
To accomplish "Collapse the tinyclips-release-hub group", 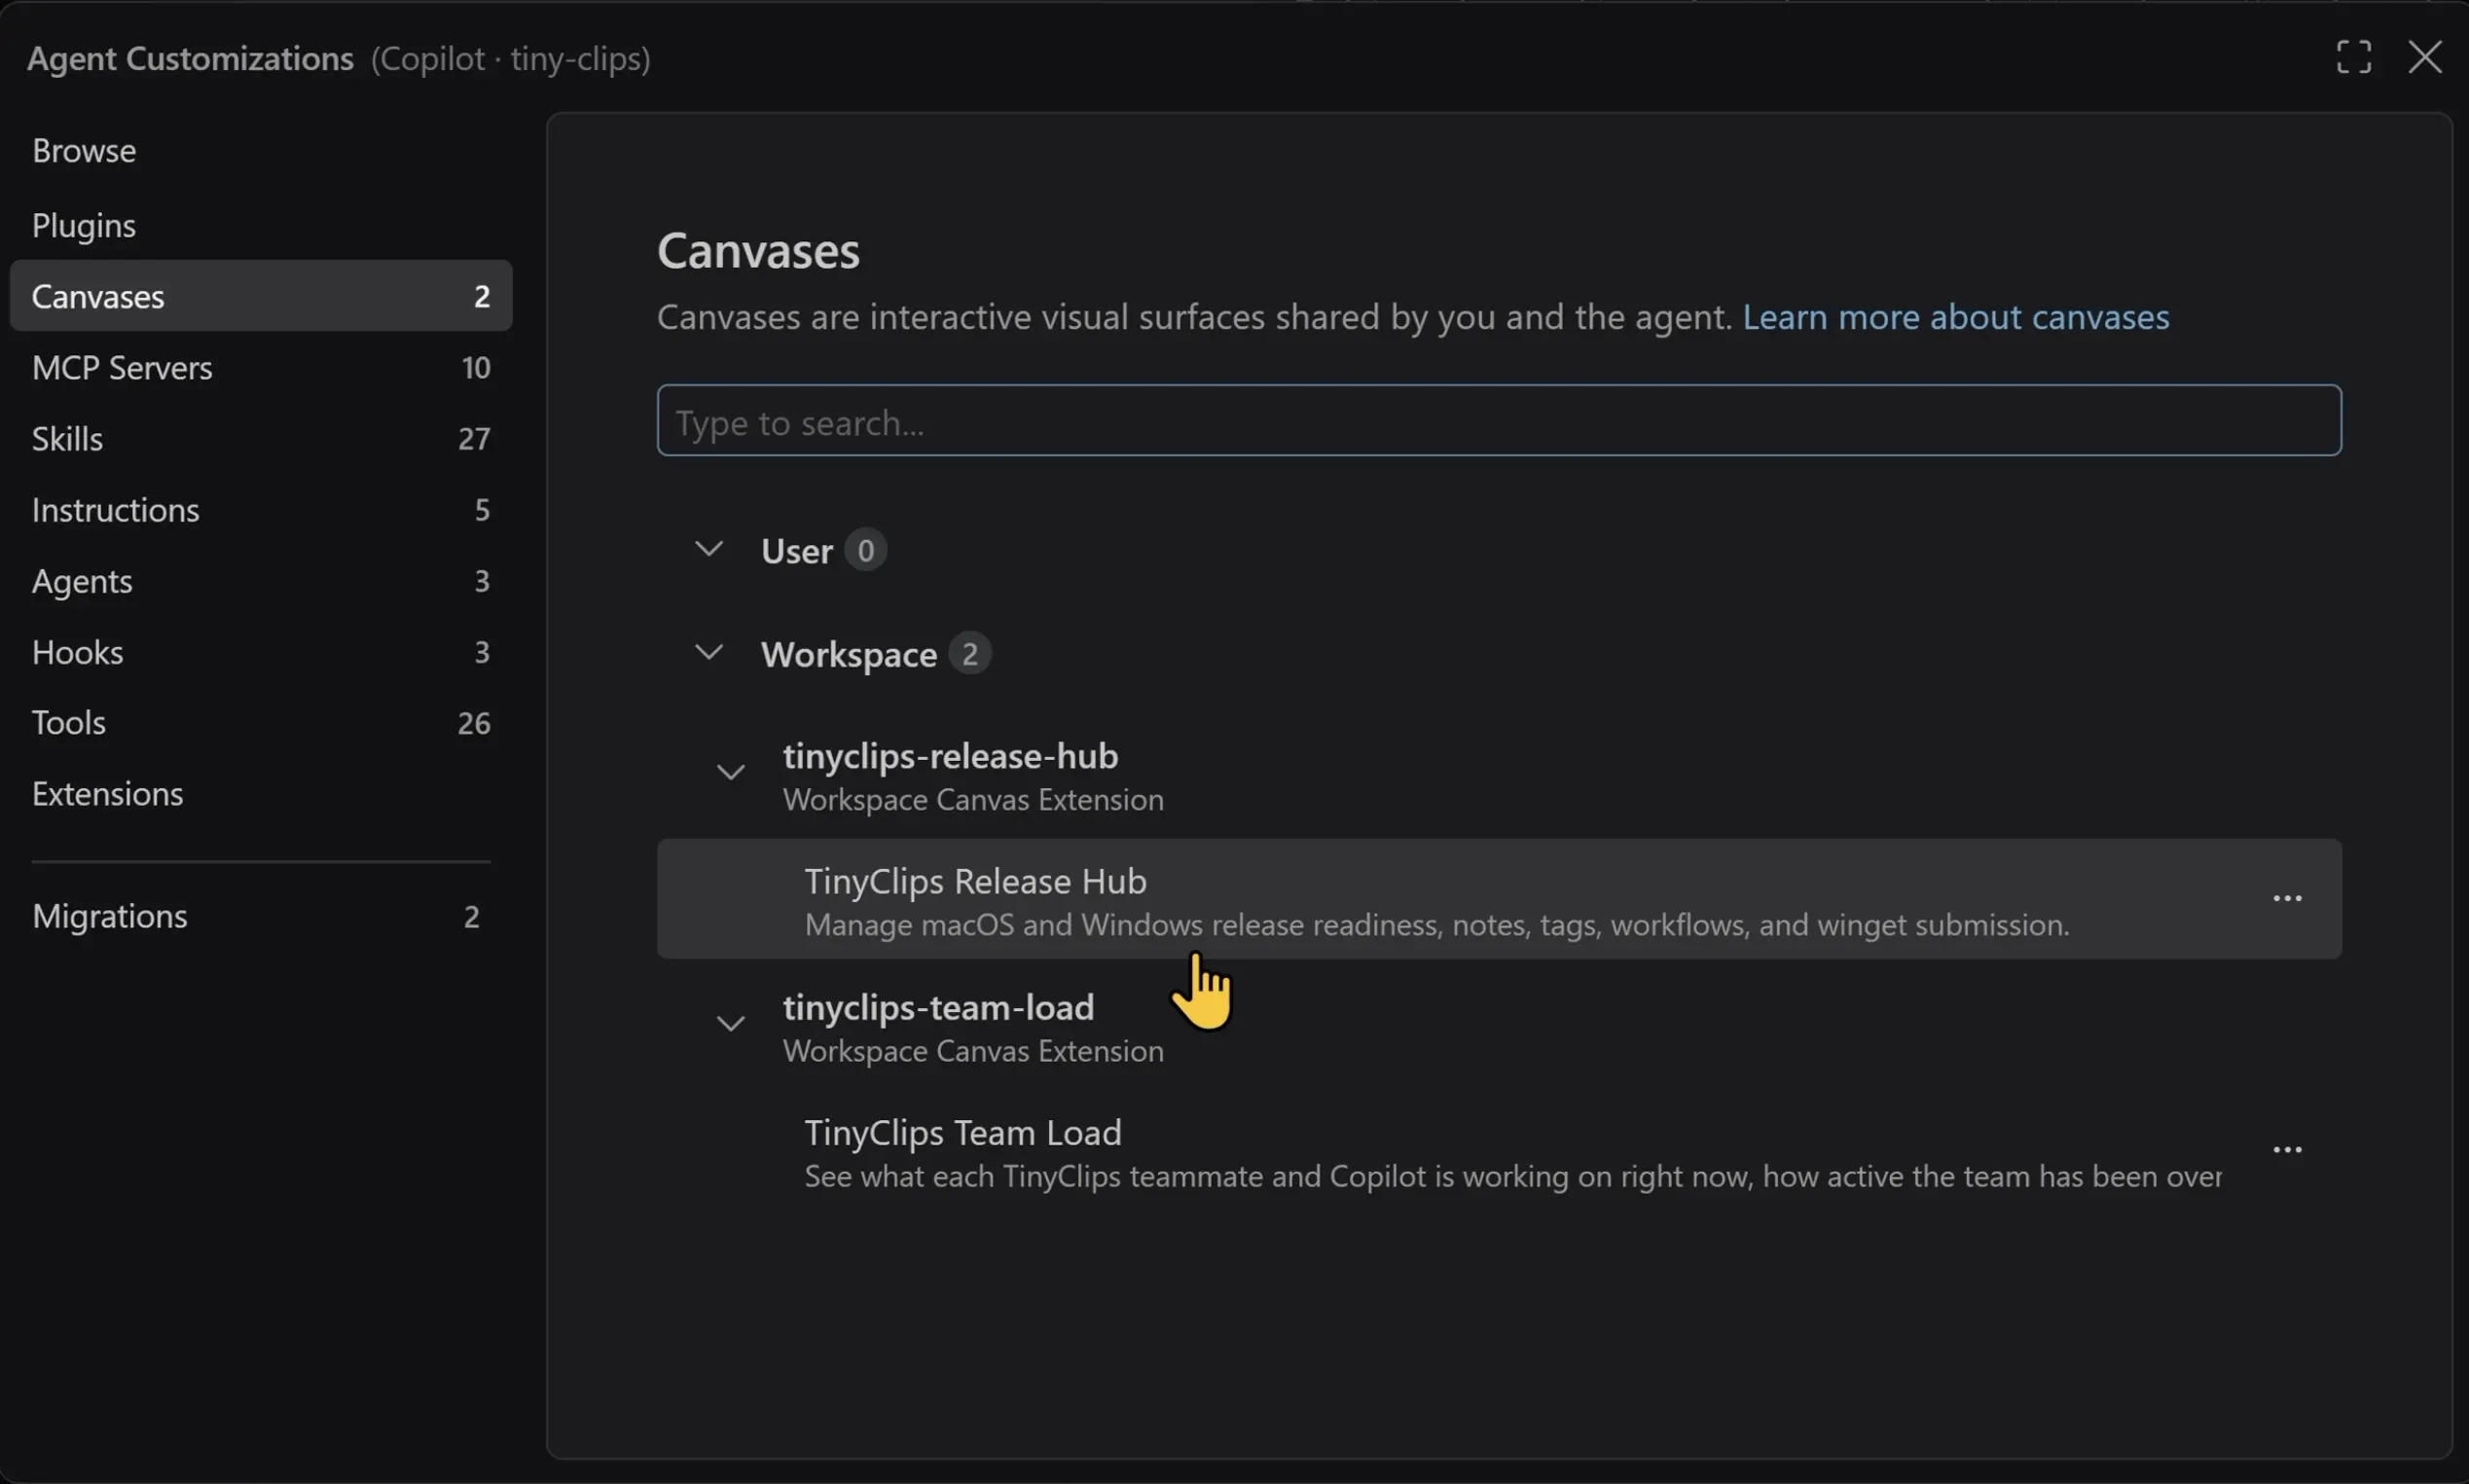I will pyautogui.click(x=731, y=772).
